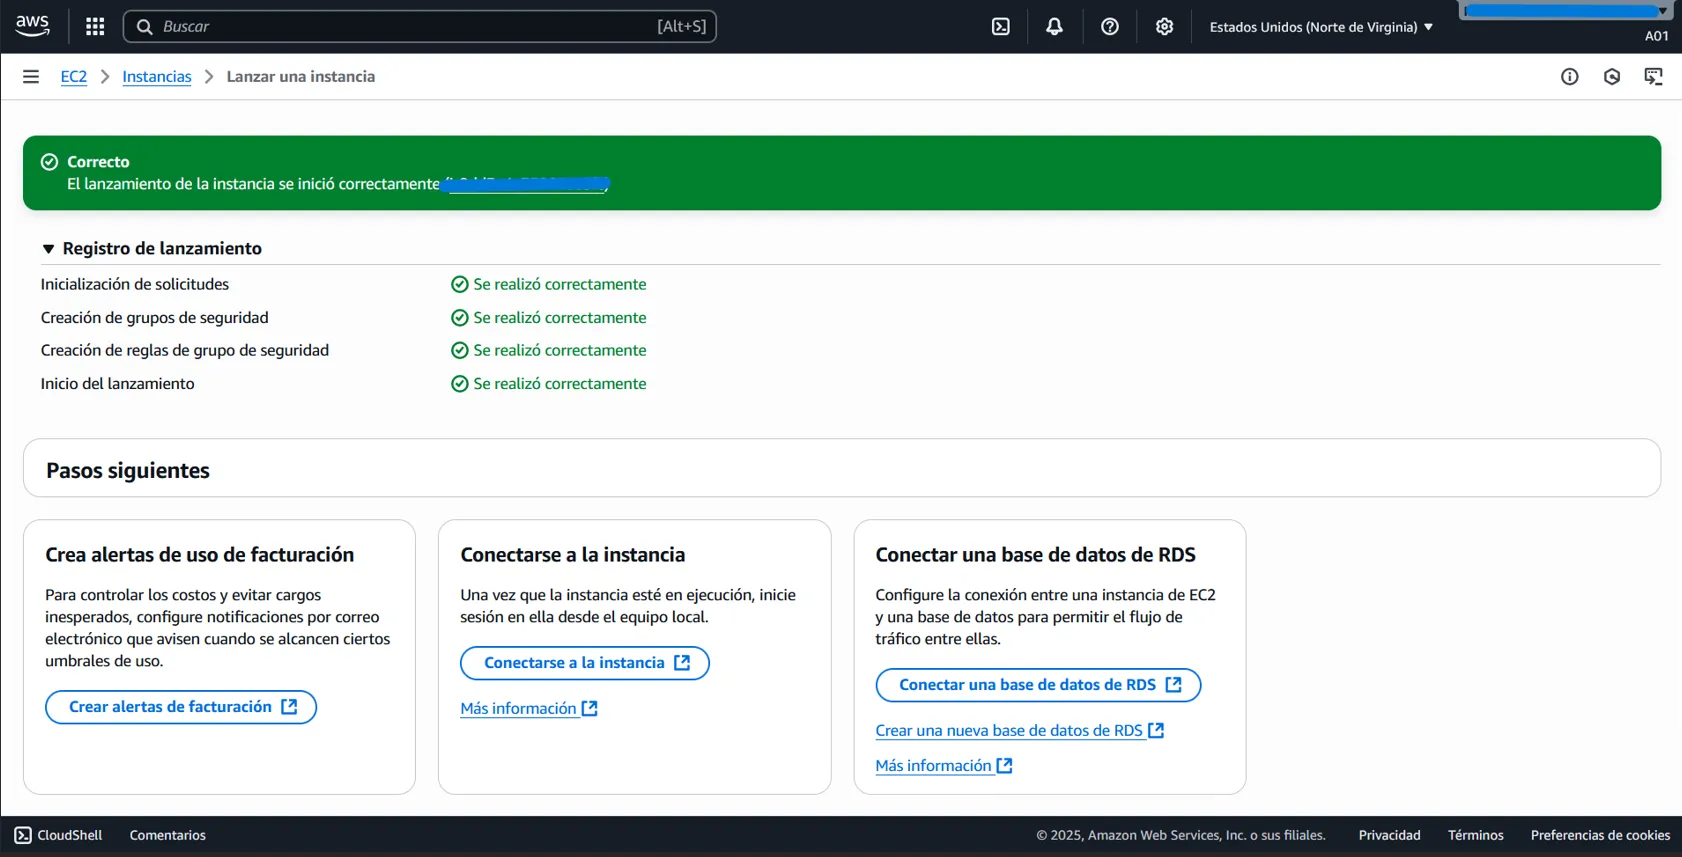This screenshot has height=857, width=1682.
Task: Open the settings gear icon
Action: pyautogui.click(x=1164, y=27)
